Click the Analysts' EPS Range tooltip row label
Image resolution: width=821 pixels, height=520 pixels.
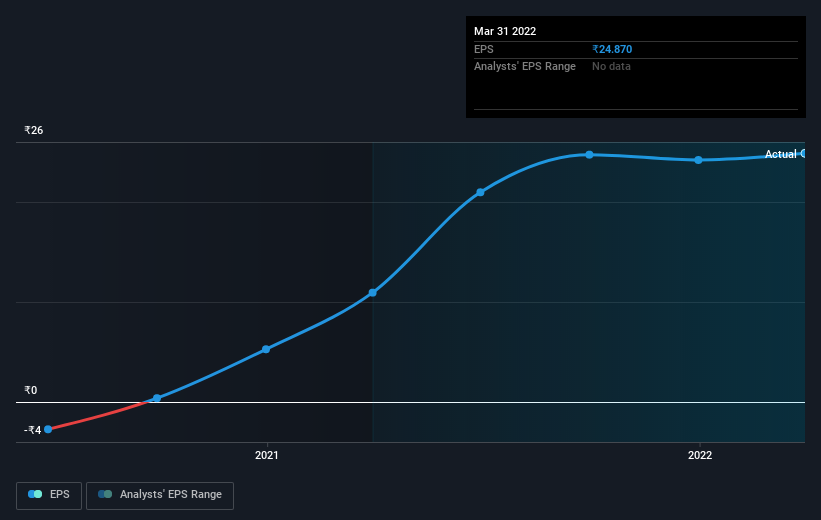525,67
